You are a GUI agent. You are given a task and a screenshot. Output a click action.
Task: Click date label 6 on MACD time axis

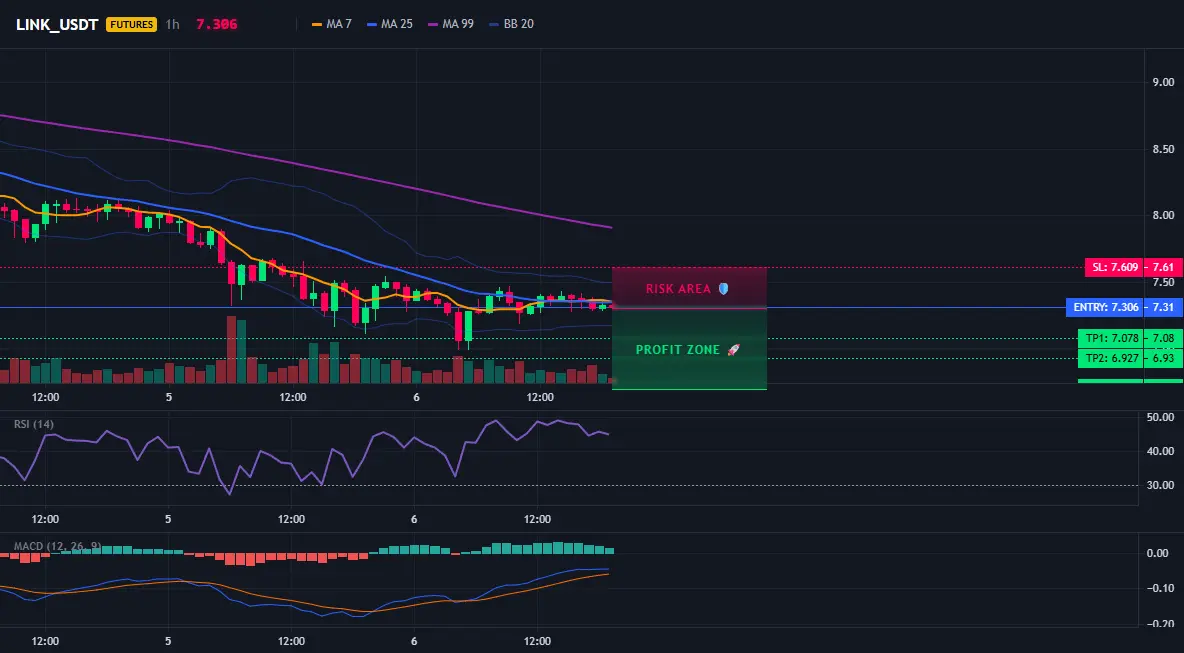click(x=414, y=642)
